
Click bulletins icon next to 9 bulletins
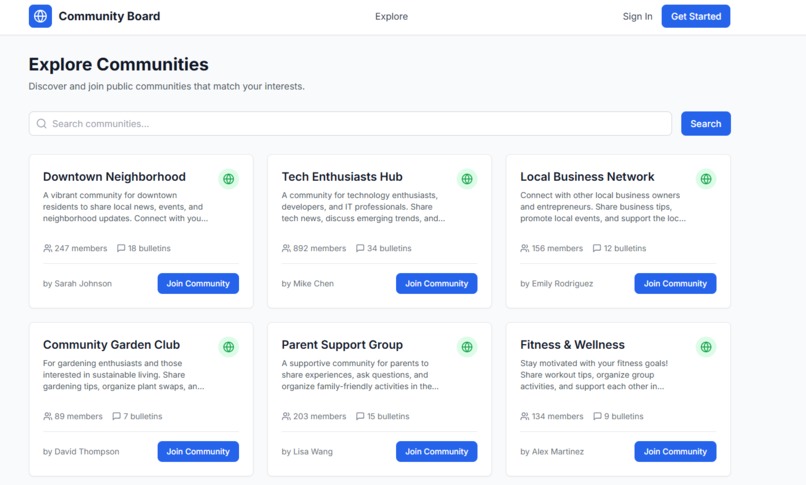(x=597, y=416)
